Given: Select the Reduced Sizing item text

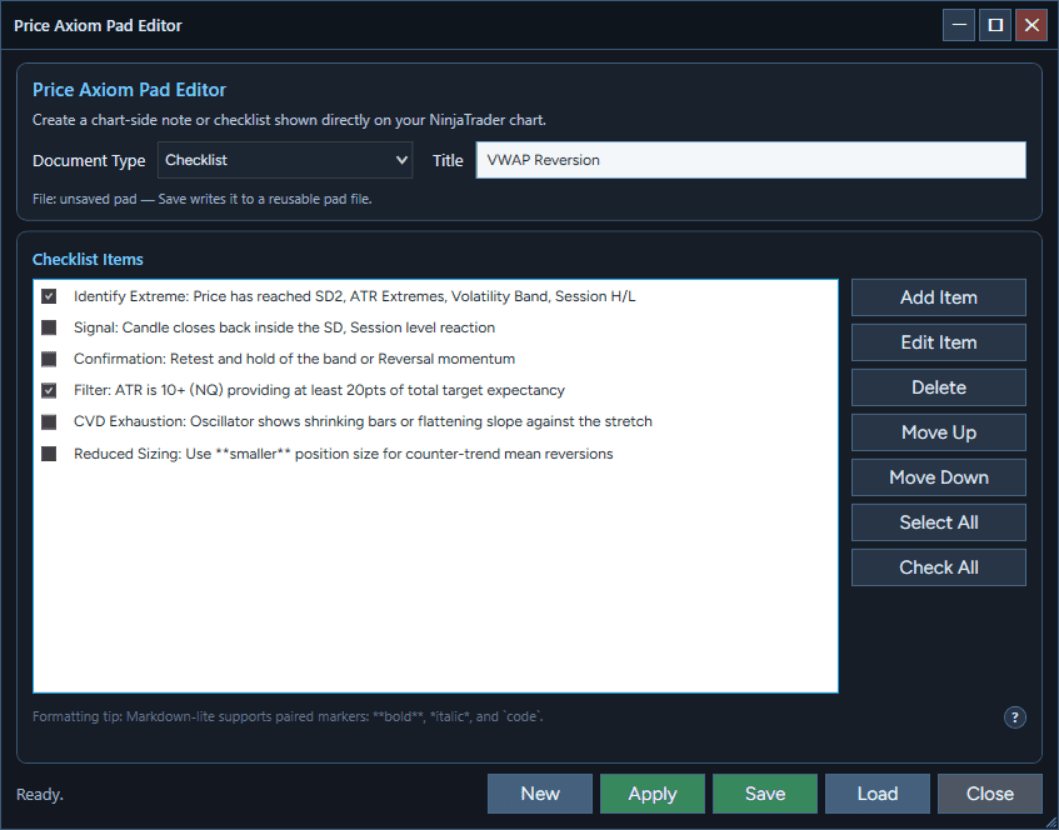Looking at the screenshot, I should point(343,454).
